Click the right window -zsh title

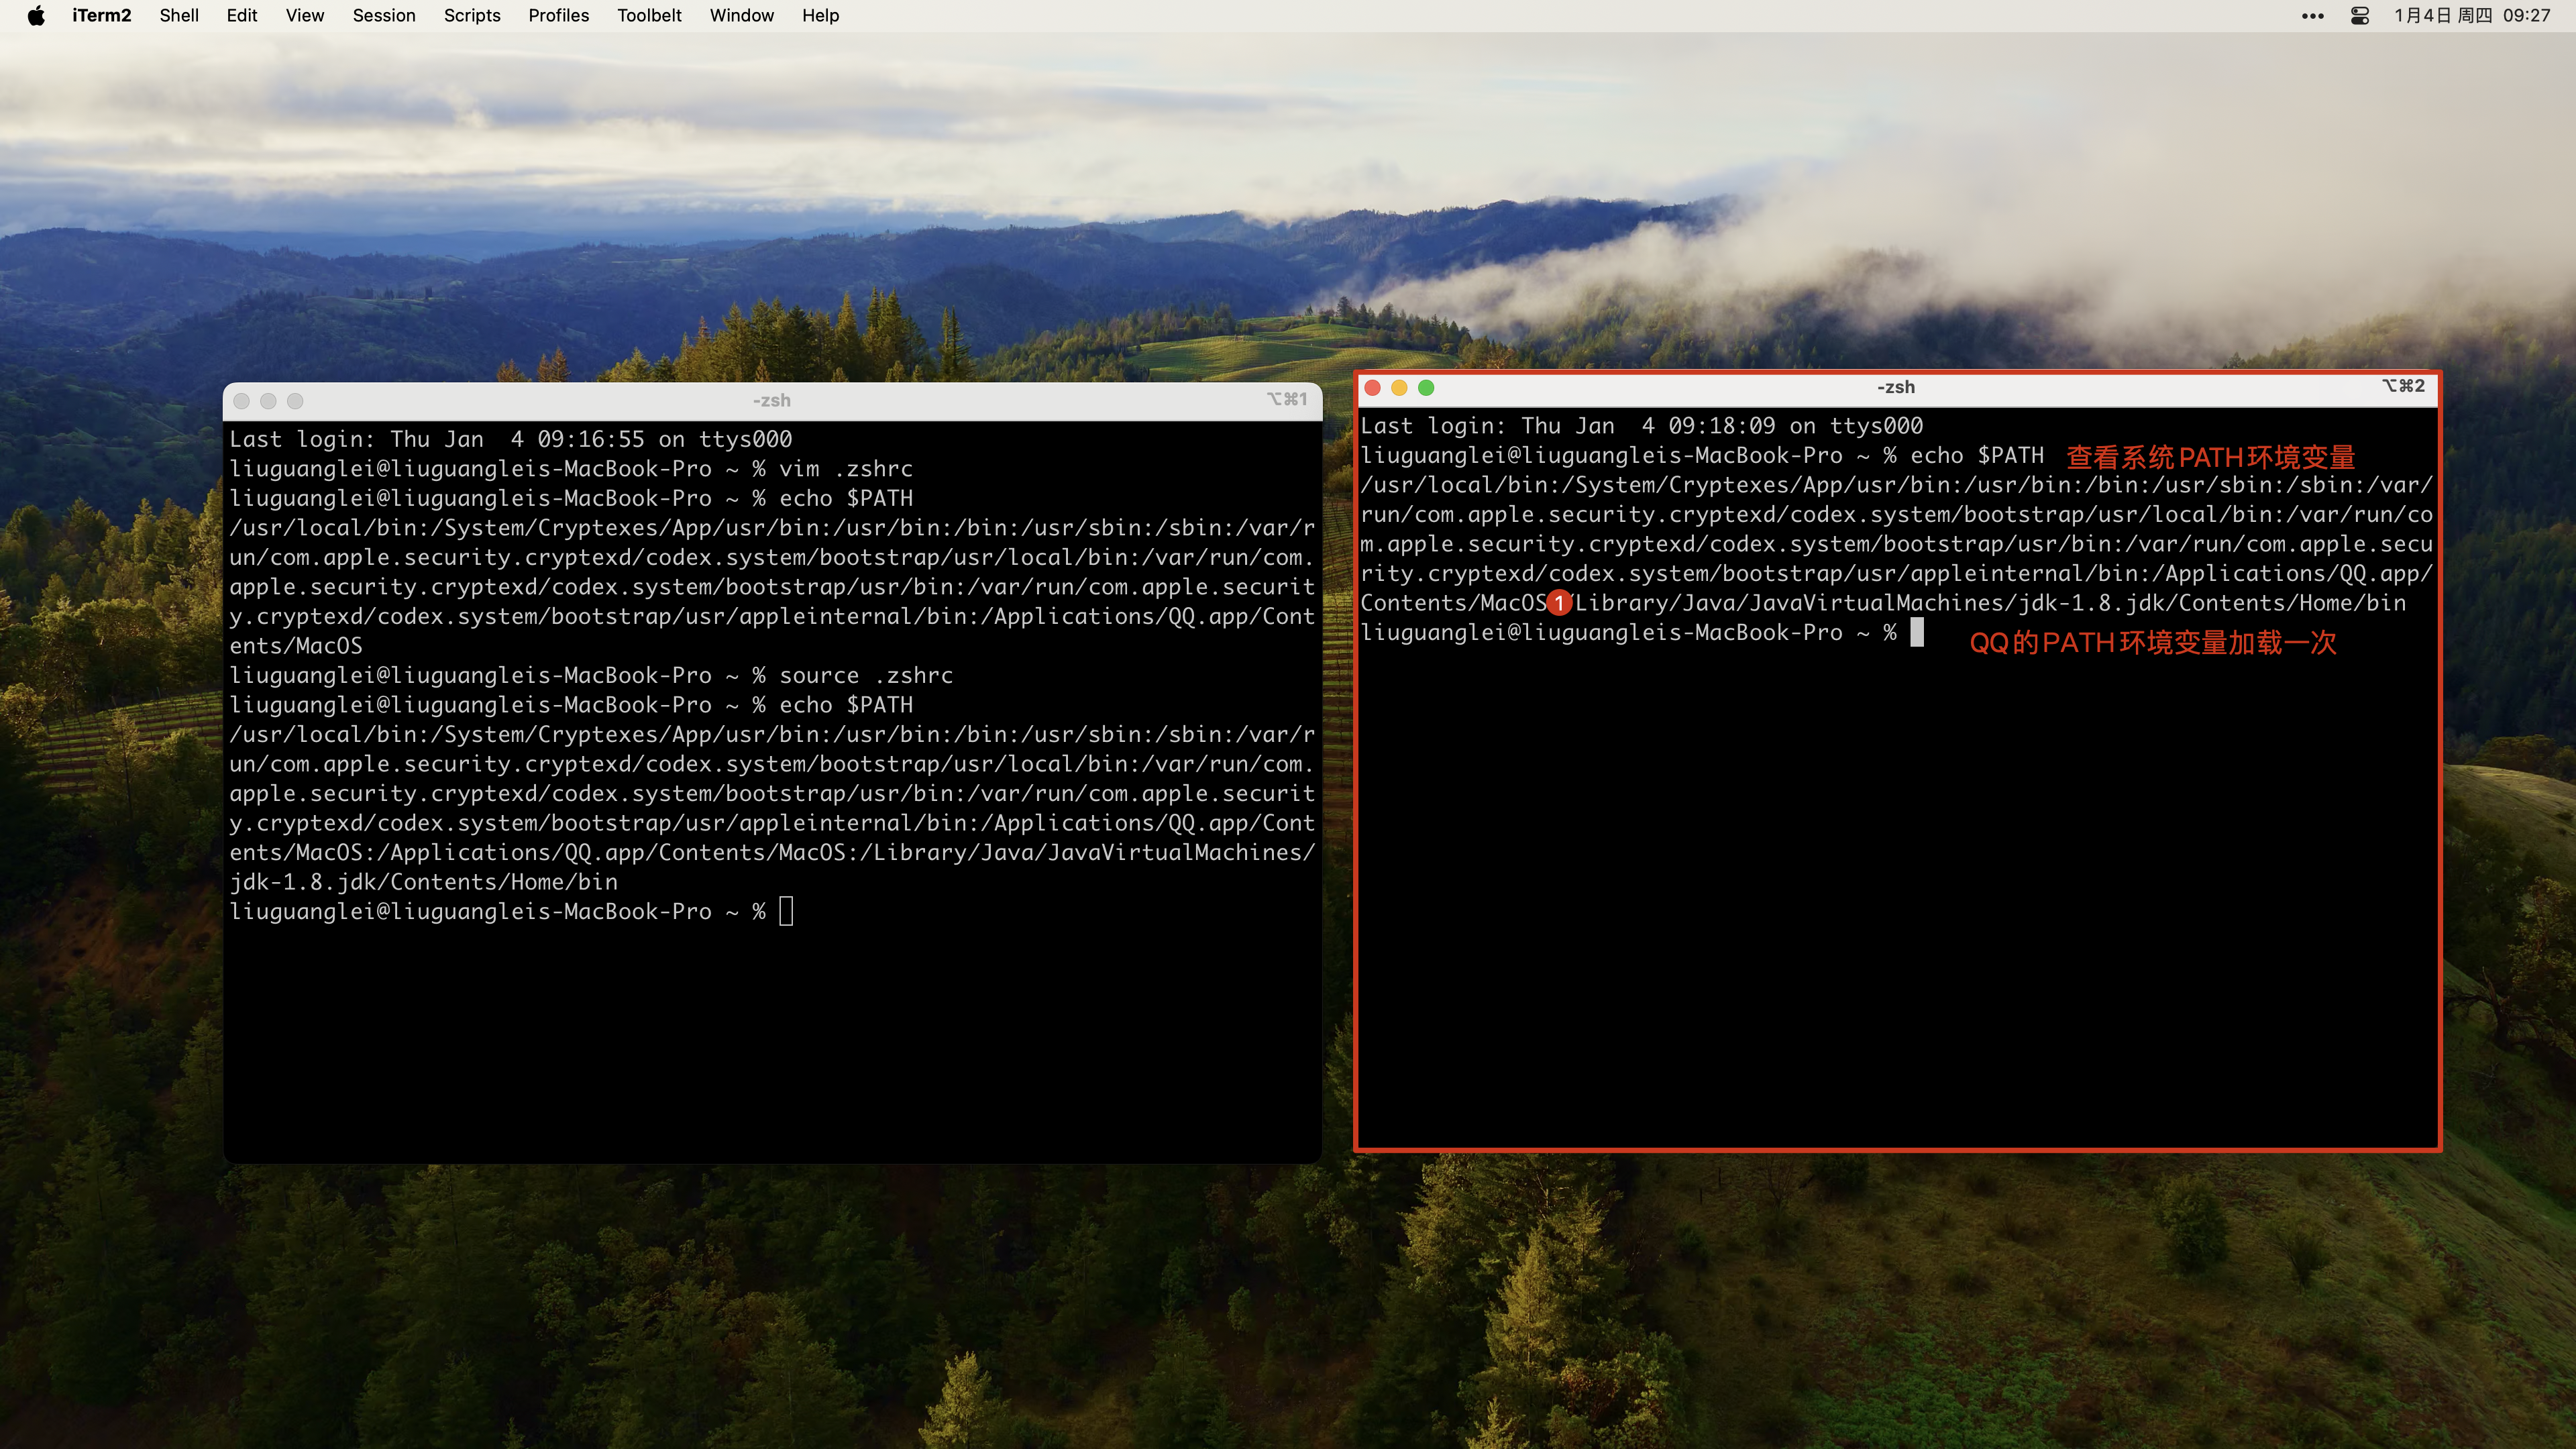(x=1895, y=387)
